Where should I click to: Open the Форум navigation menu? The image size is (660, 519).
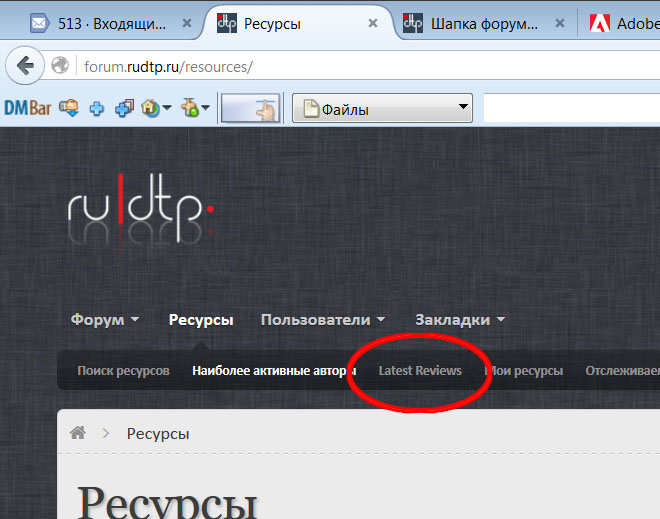[98, 319]
